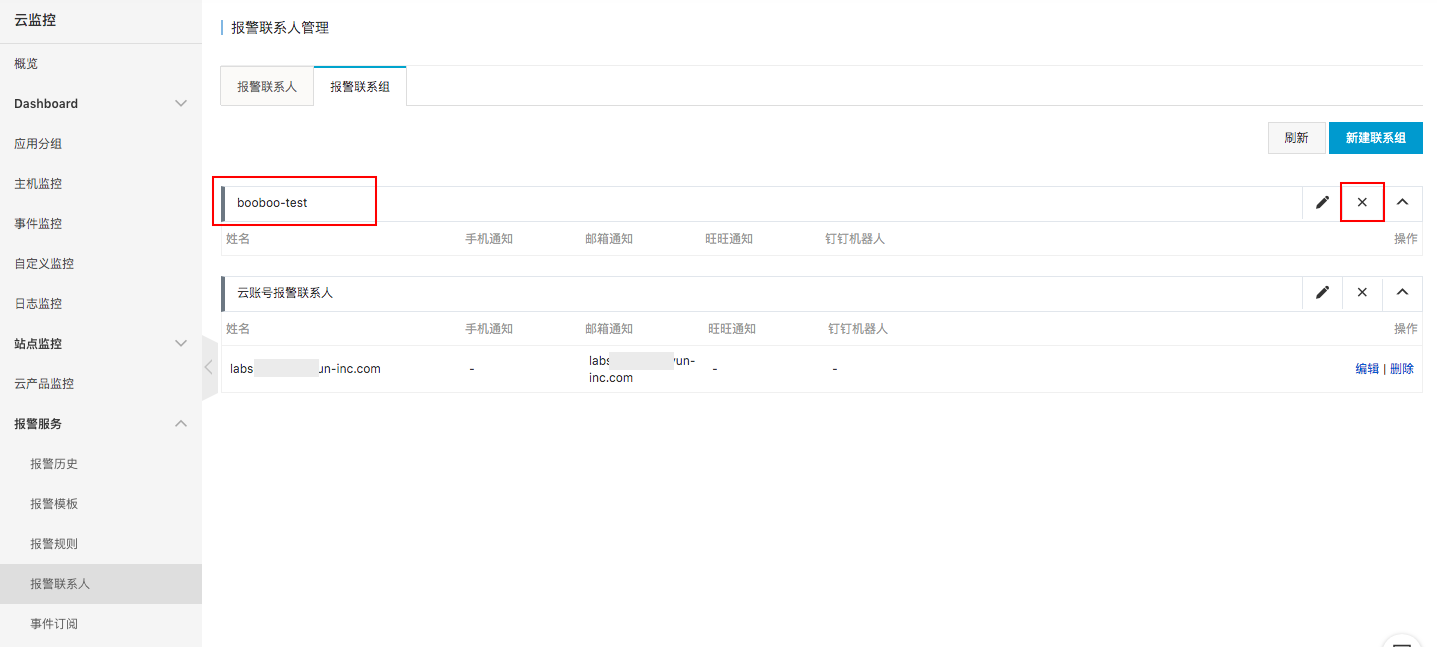Click the 新建联系组 button
The width and height of the screenshot is (1437, 647).
click(x=1375, y=138)
